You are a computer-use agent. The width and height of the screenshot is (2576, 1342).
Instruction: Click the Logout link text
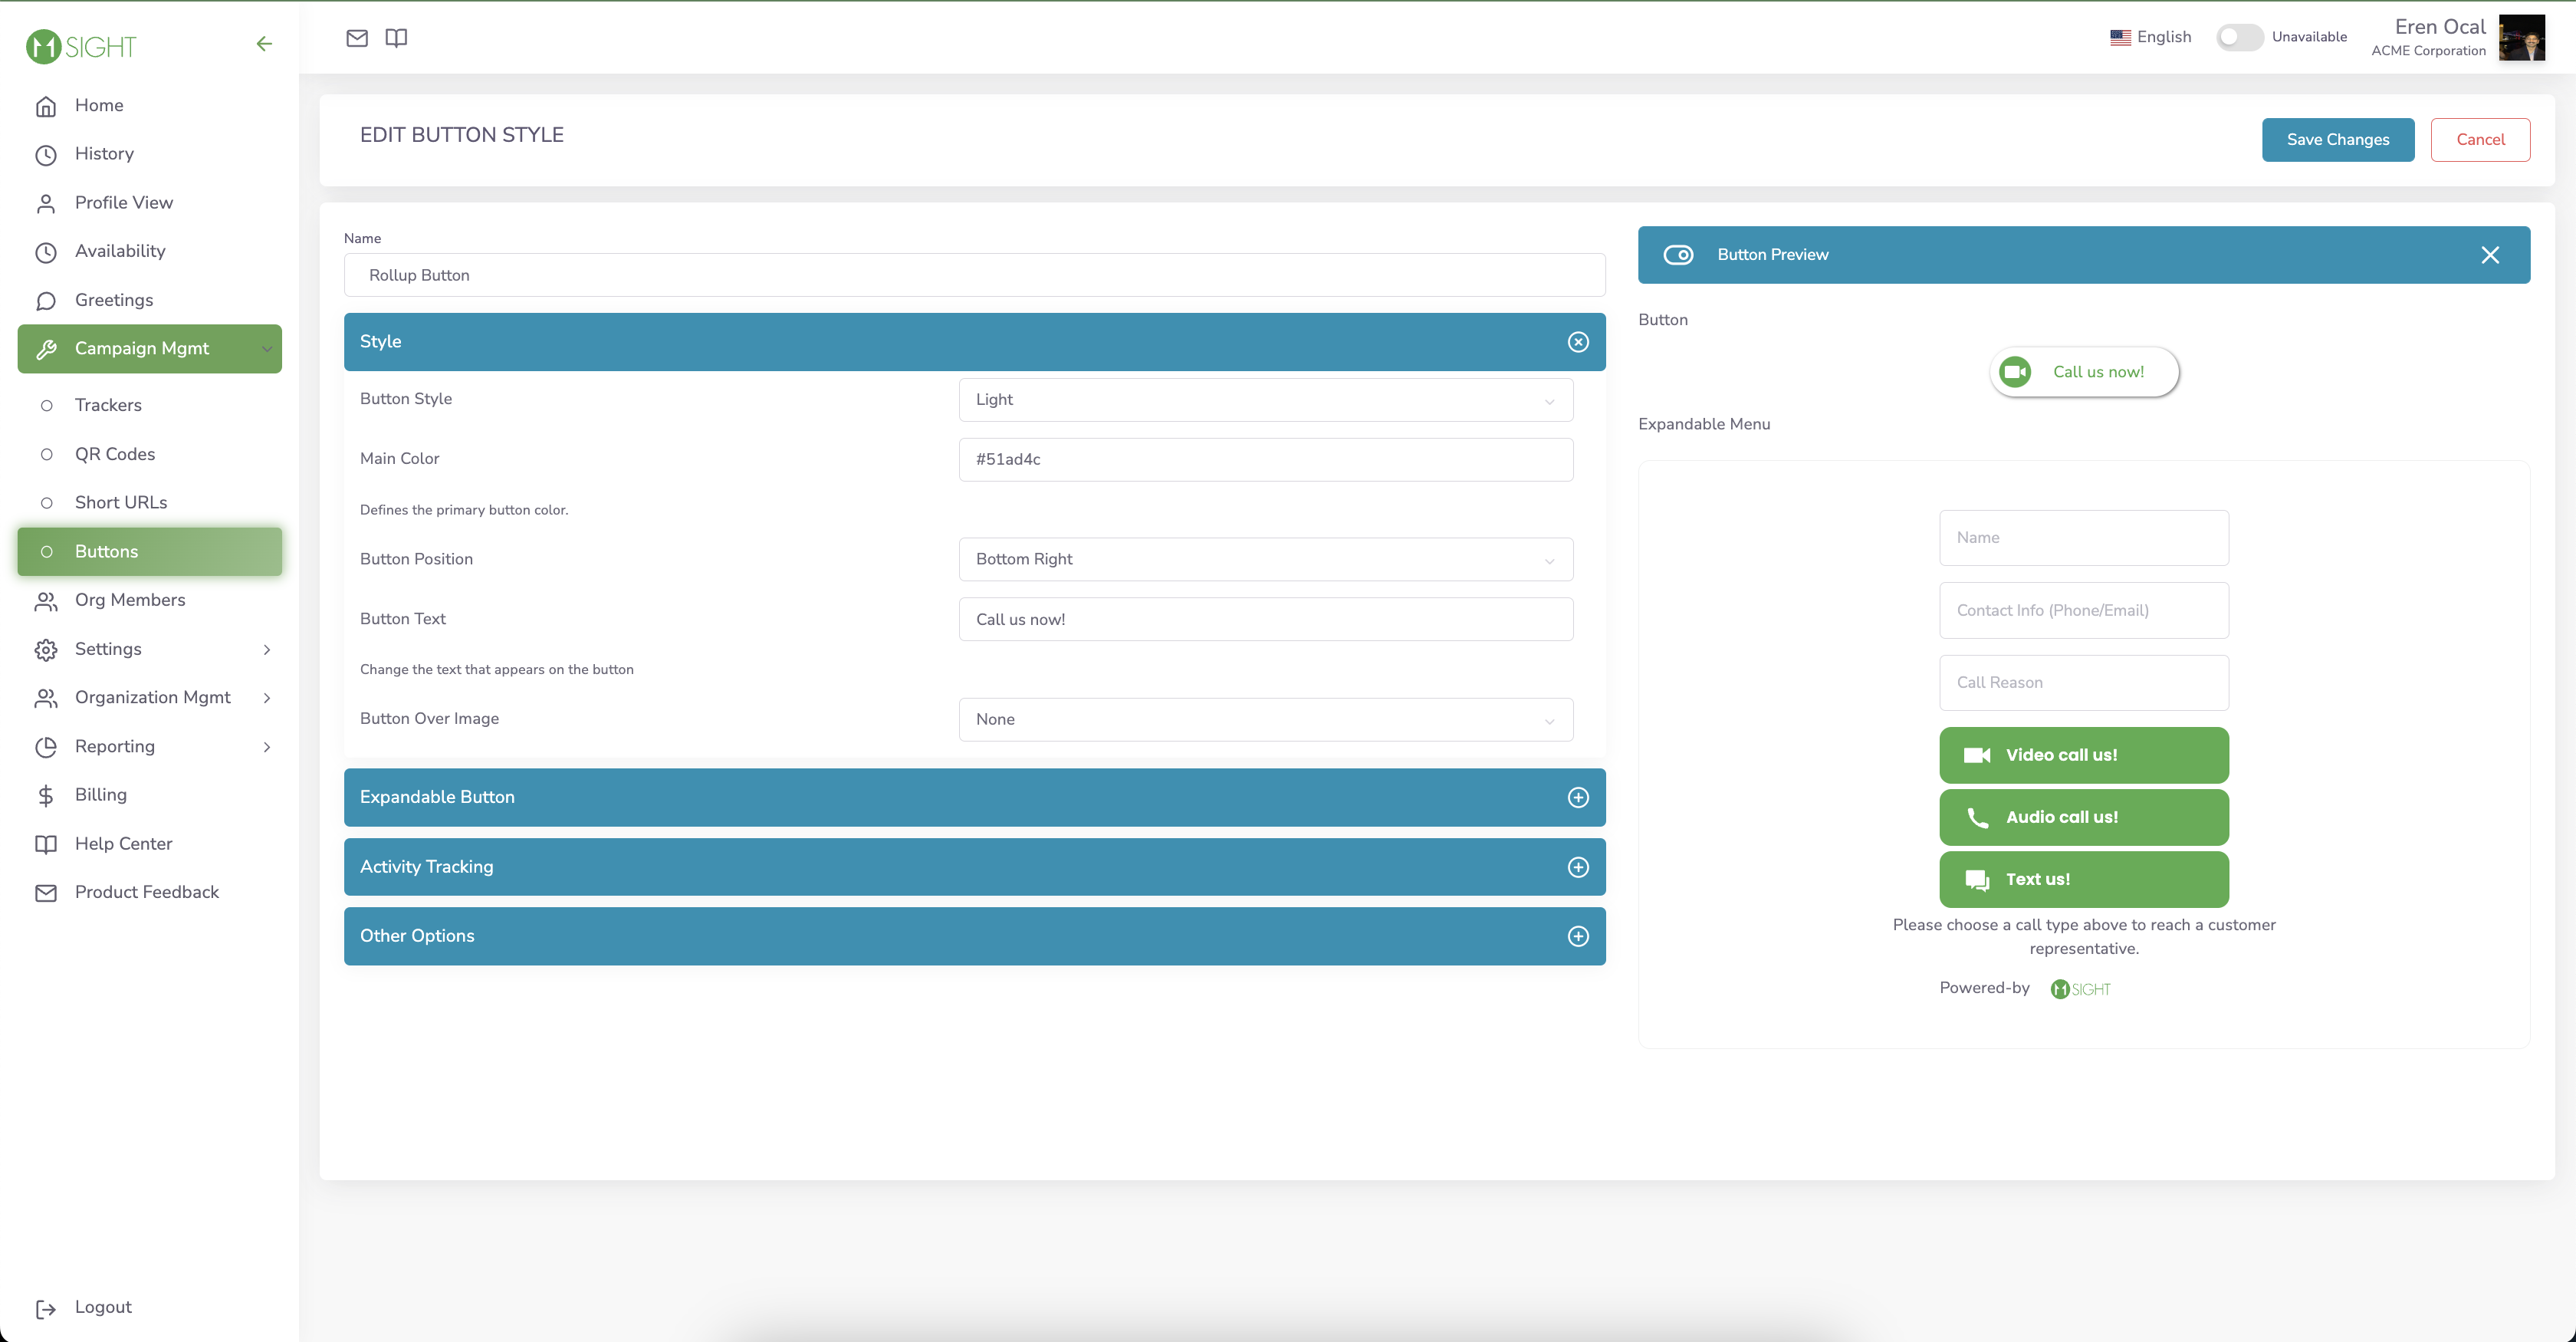[x=103, y=1307]
